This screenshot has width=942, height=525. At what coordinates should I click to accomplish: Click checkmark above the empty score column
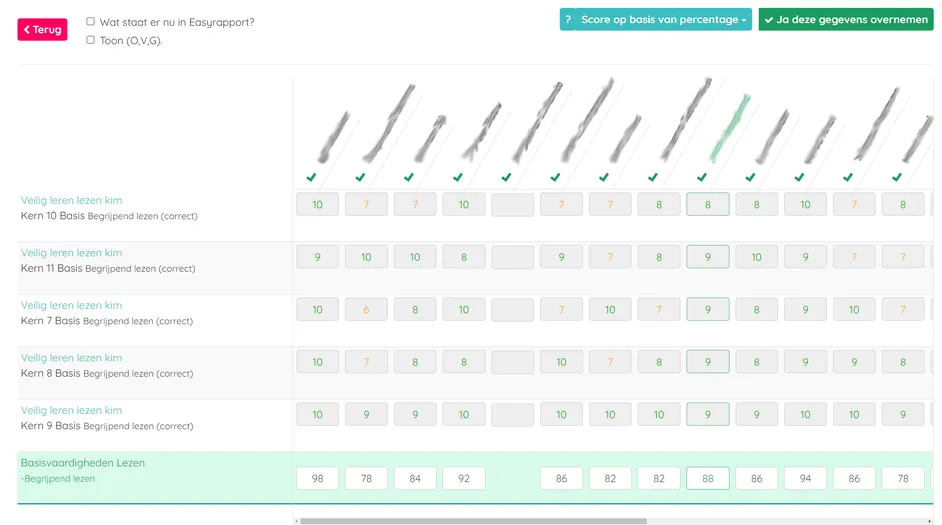point(506,177)
